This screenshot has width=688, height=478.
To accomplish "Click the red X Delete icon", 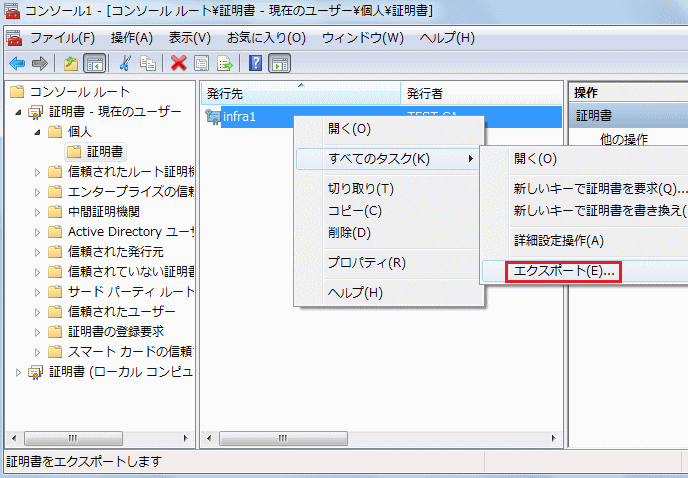I will click(x=178, y=63).
